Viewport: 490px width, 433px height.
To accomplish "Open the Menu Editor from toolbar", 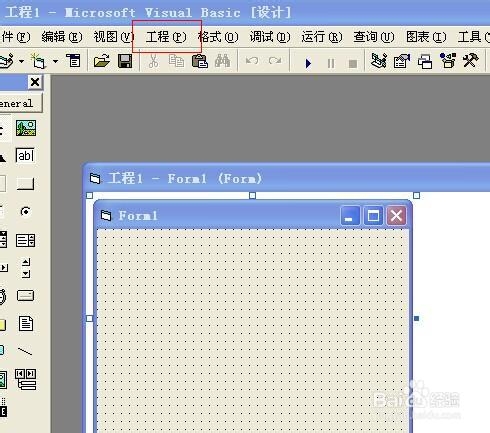I will (x=73, y=61).
